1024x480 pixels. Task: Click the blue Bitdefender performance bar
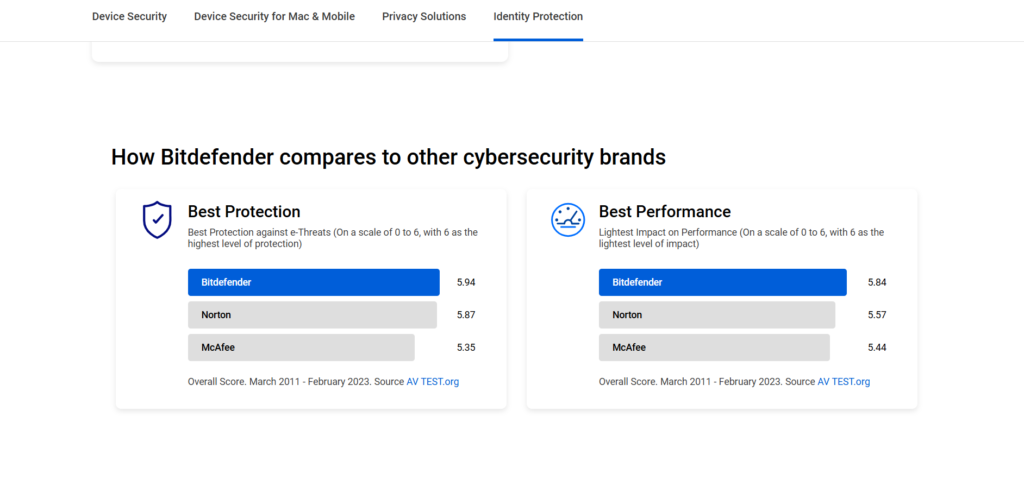(x=723, y=282)
